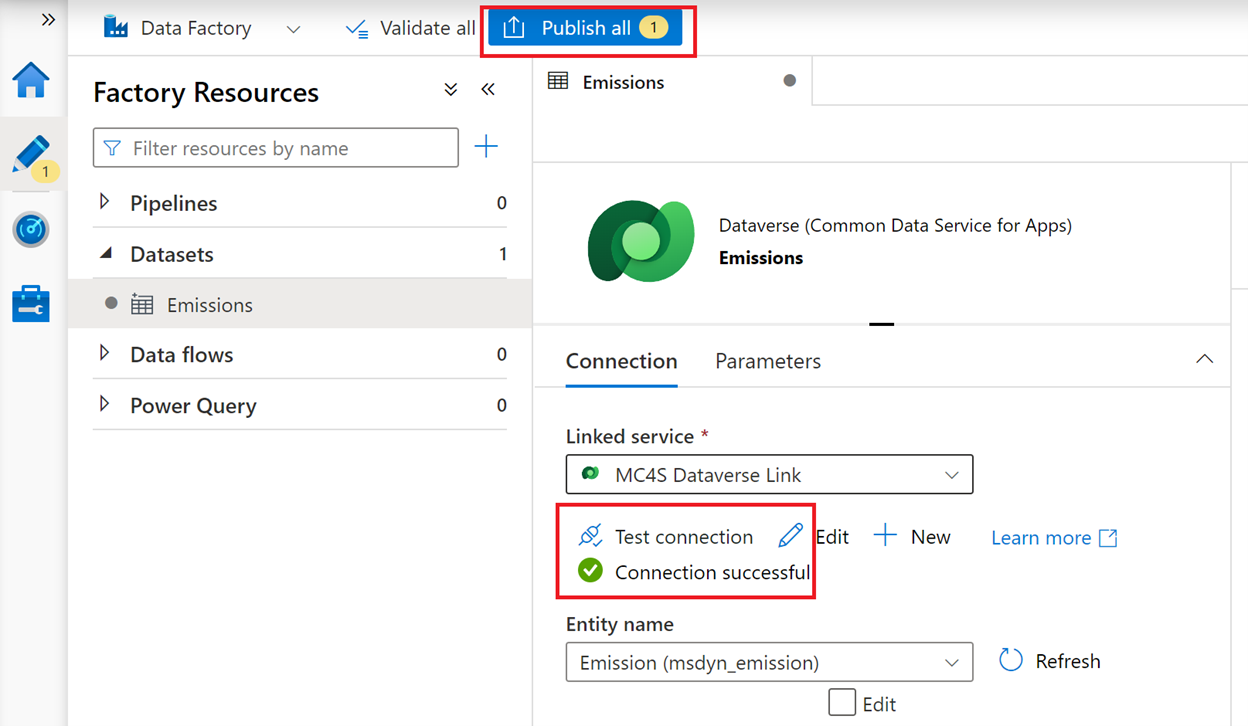Open the Linked service dropdown
The width and height of the screenshot is (1248, 726).
click(769, 475)
